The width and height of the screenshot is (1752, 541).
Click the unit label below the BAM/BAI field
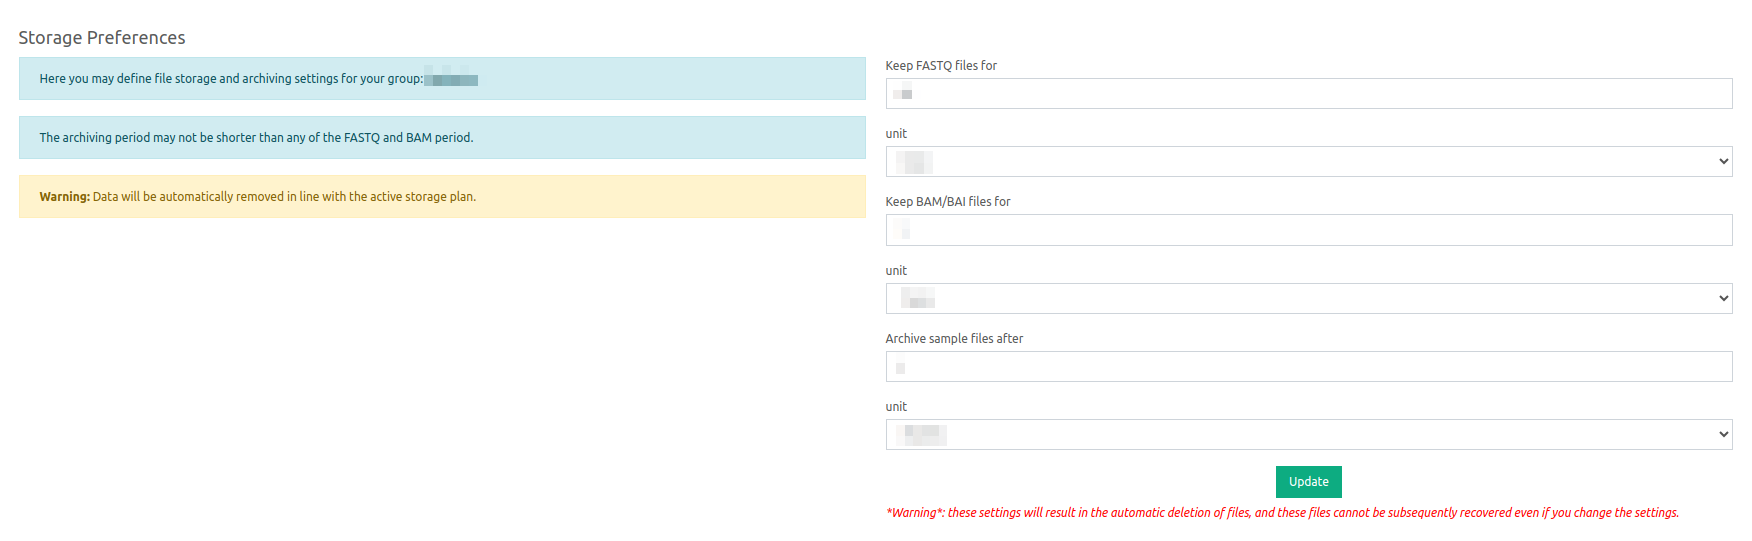tap(896, 271)
